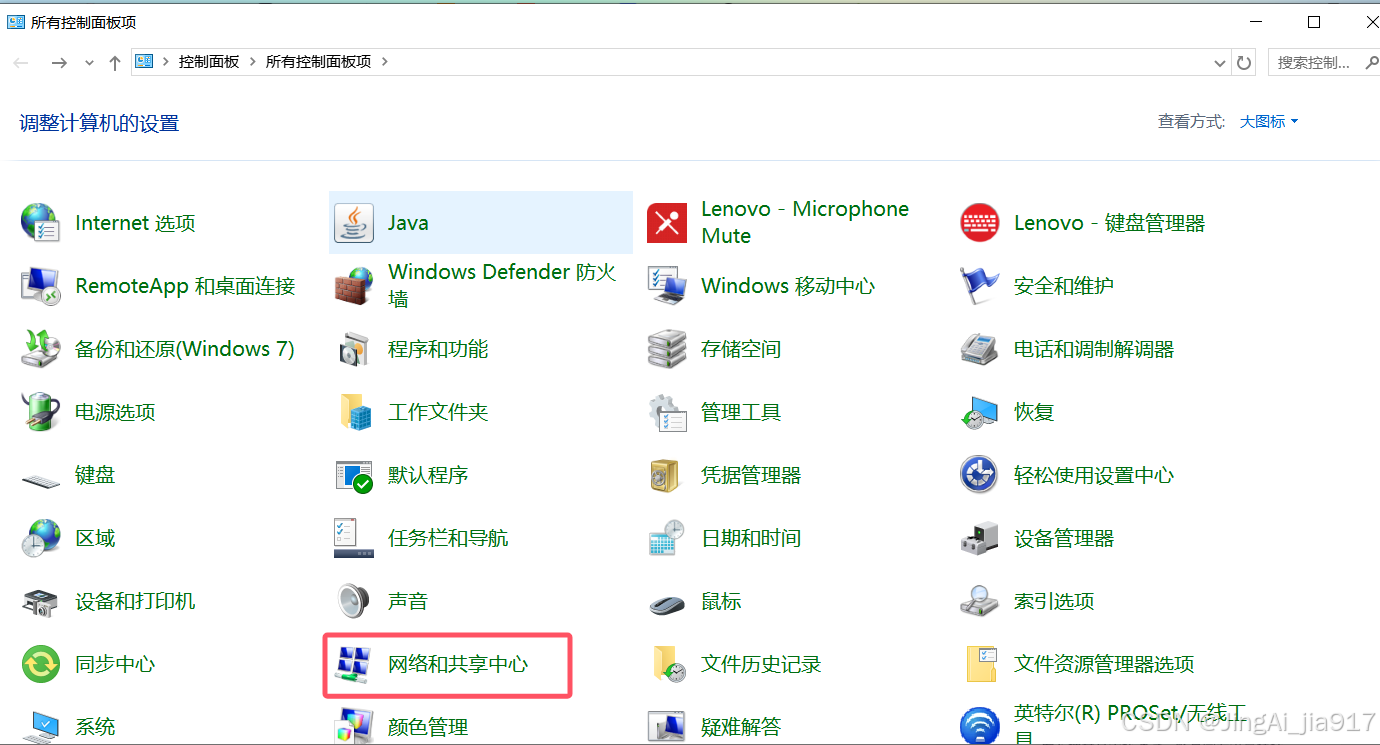Expand chevron after 控制面板 breadcrumb

252,62
